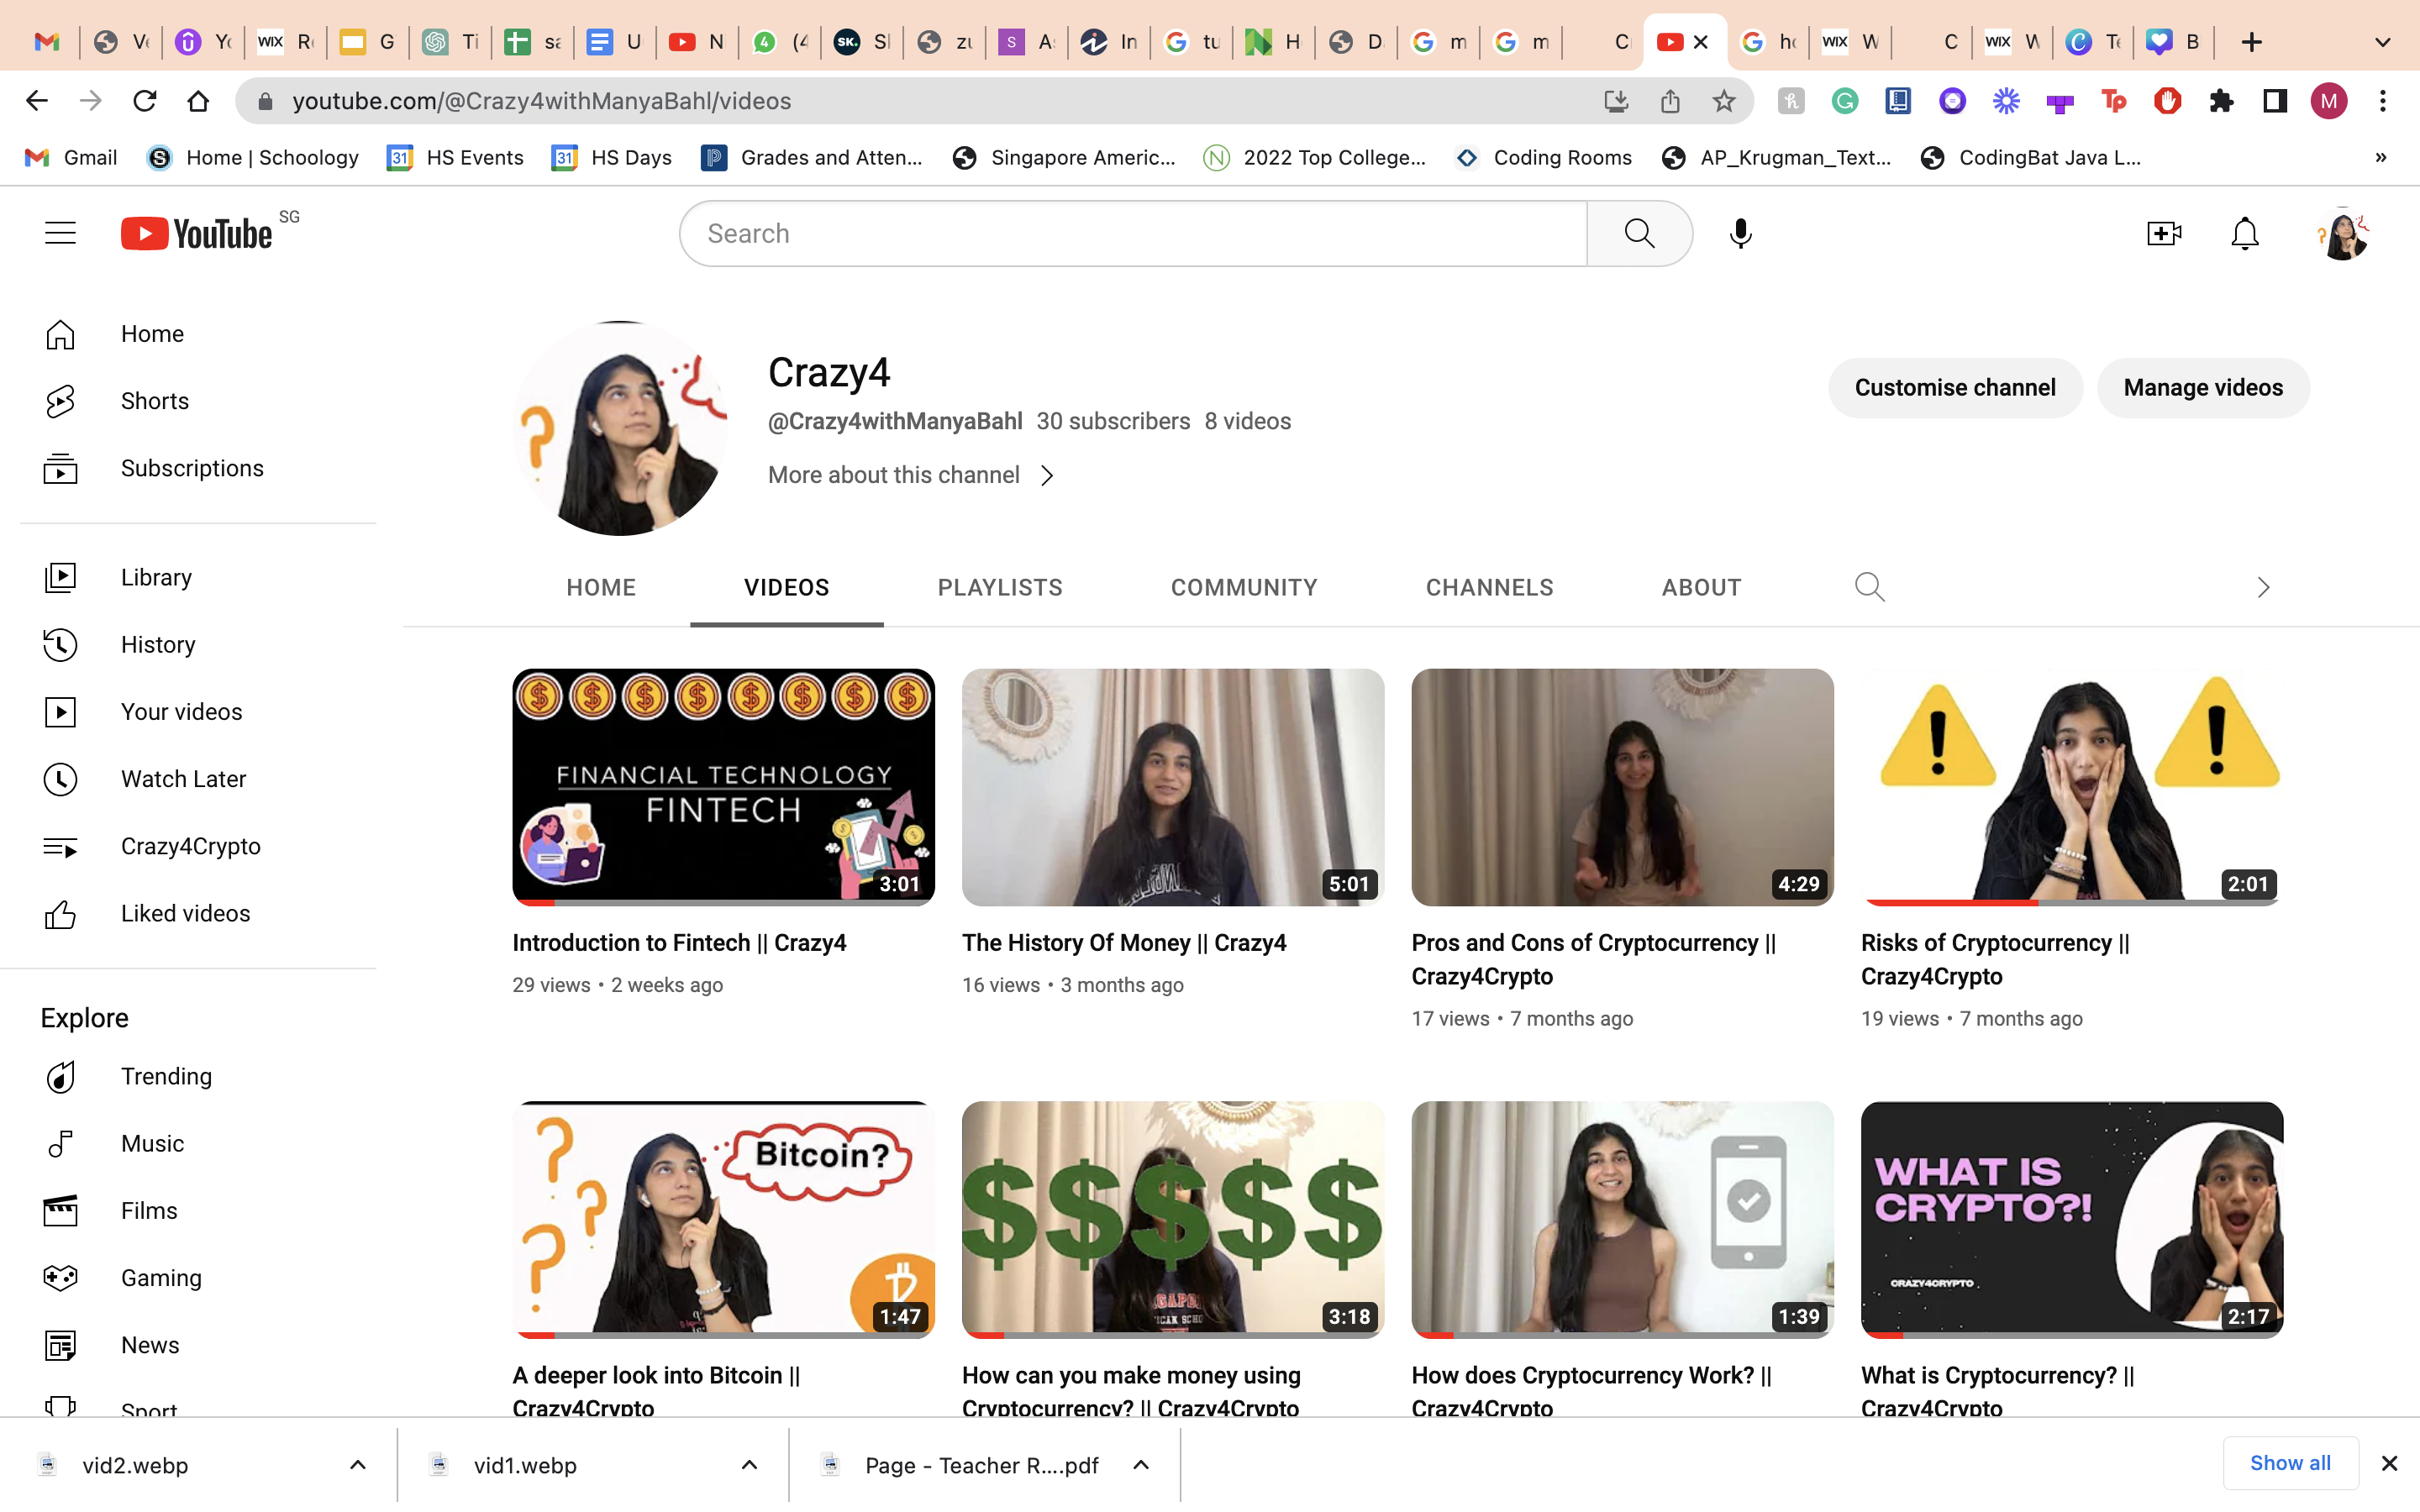Open the YouTube hamburger guide menu
2420x1512 pixels.
(60, 233)
